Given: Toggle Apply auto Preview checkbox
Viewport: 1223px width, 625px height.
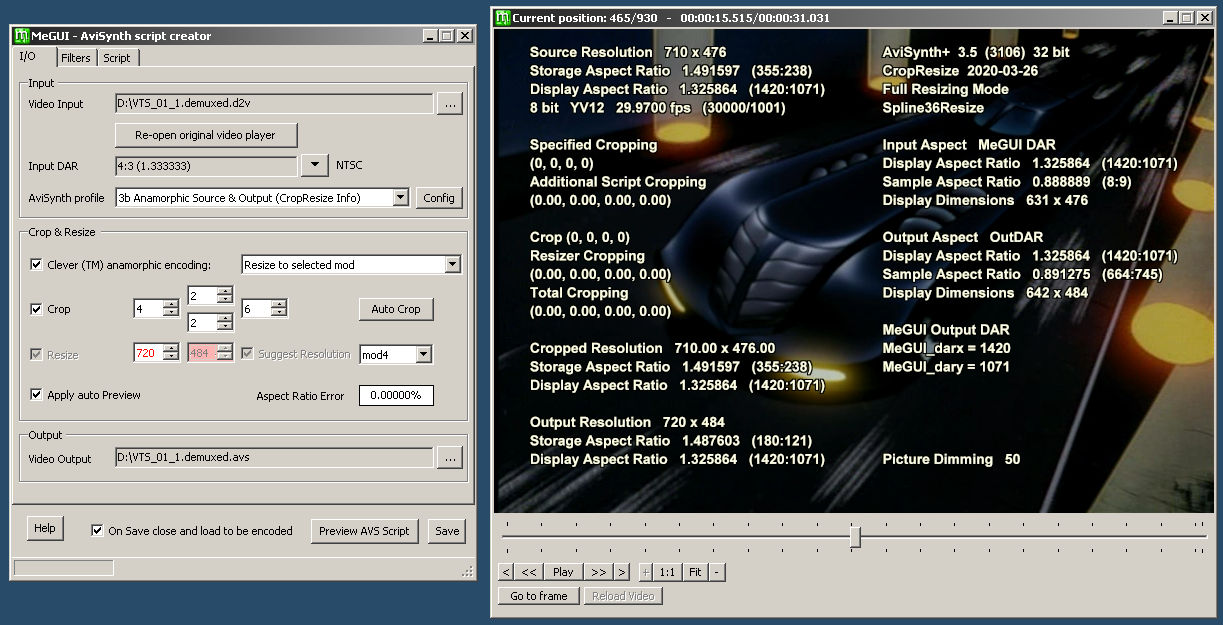Looking at the screenshot, I should tap(37, 395).
